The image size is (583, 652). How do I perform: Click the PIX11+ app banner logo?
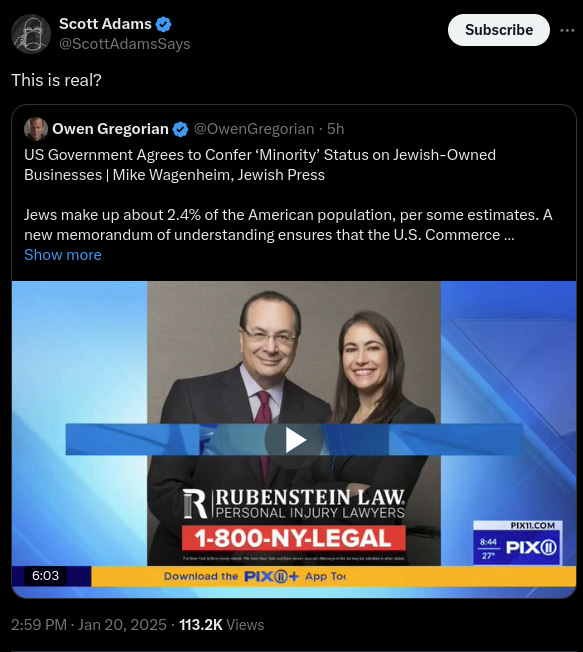click(x=271, y=576)
